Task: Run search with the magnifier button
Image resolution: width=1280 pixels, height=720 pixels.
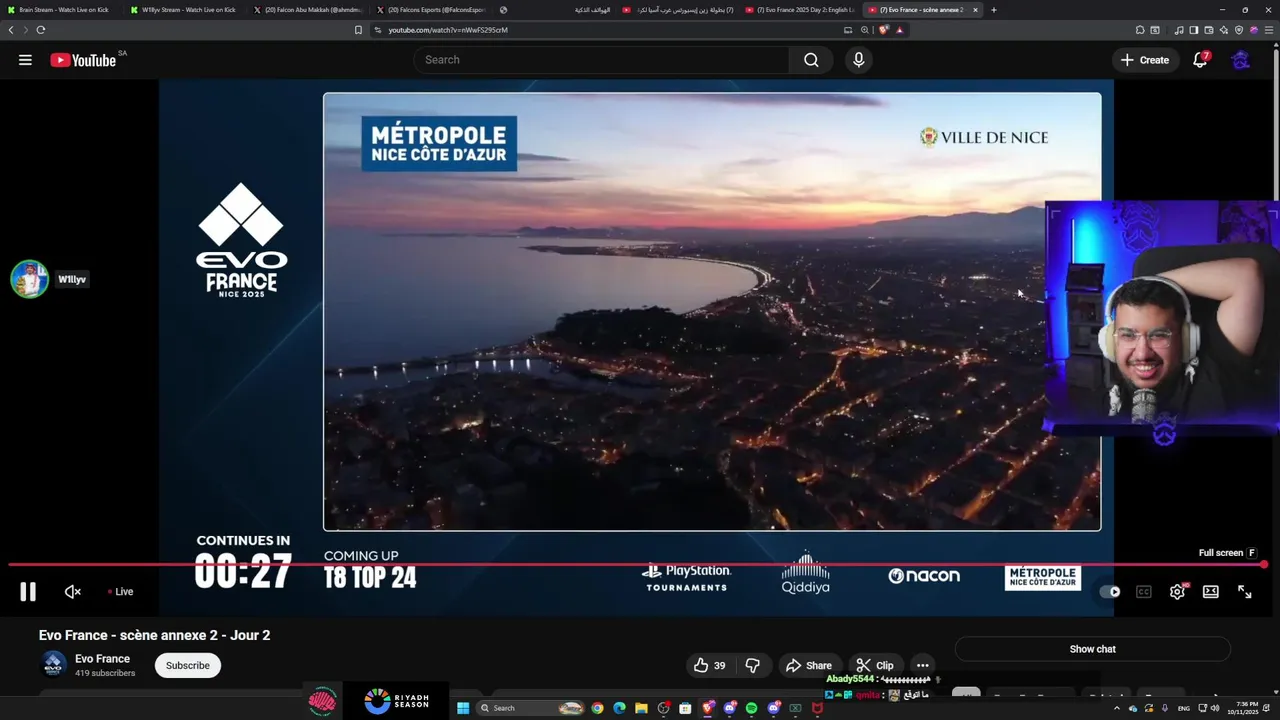Action: 811,60
